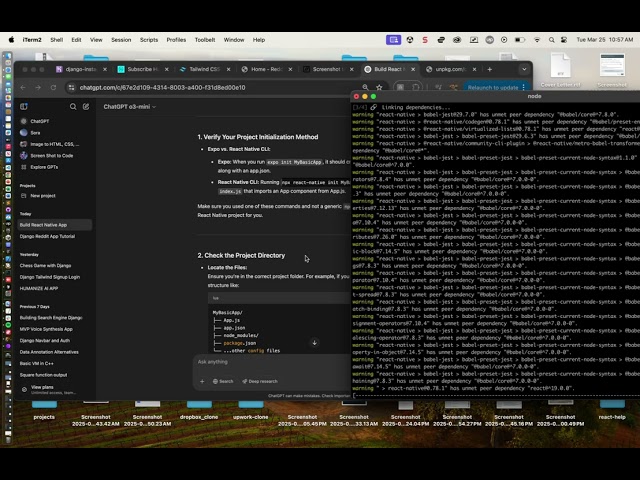640x480 pixels.
Task: Open Chess Game with Django chat
Action: 45,266
